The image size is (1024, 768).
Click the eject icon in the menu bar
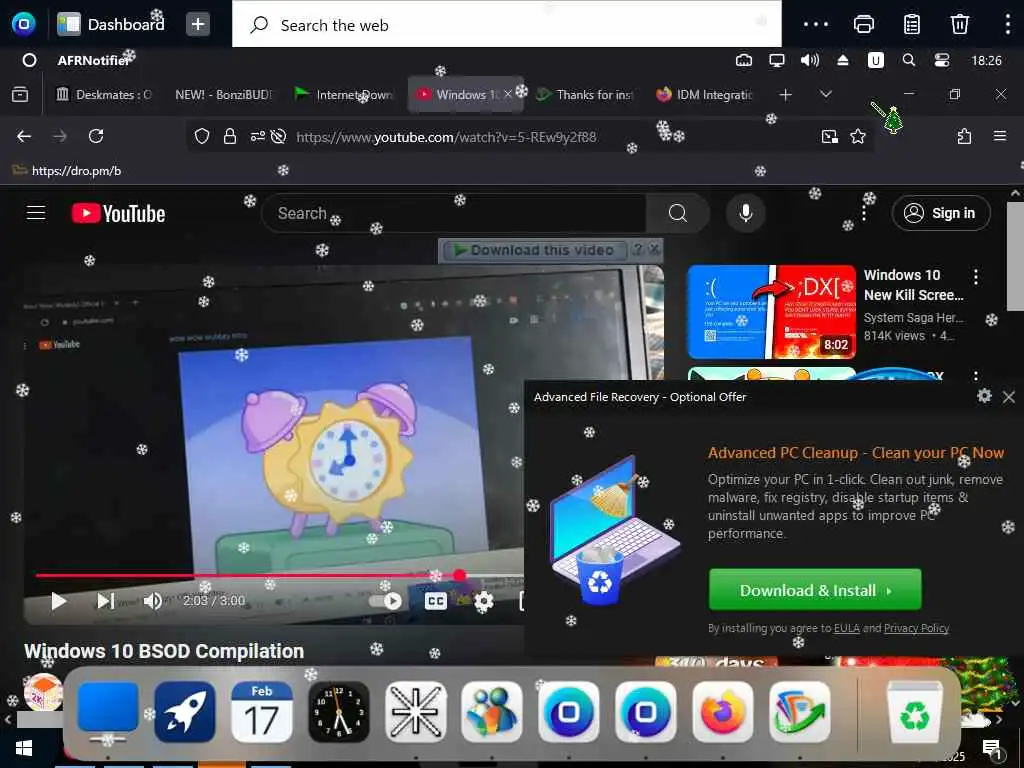842,61
